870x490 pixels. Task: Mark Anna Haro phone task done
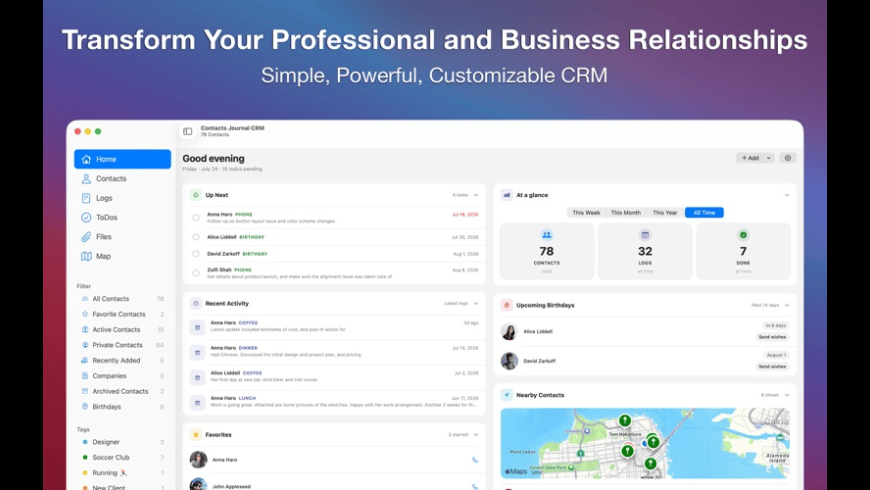pos(196,218)
